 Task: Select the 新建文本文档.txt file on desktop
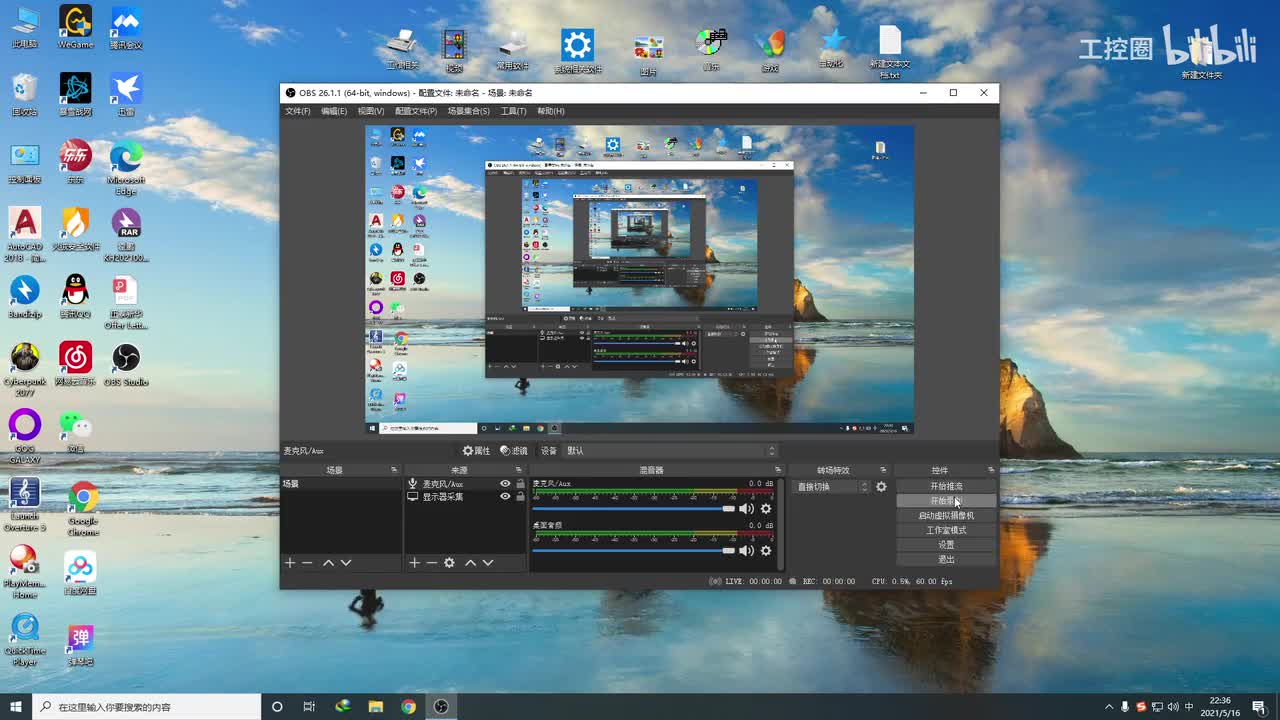tap(890, 53)
